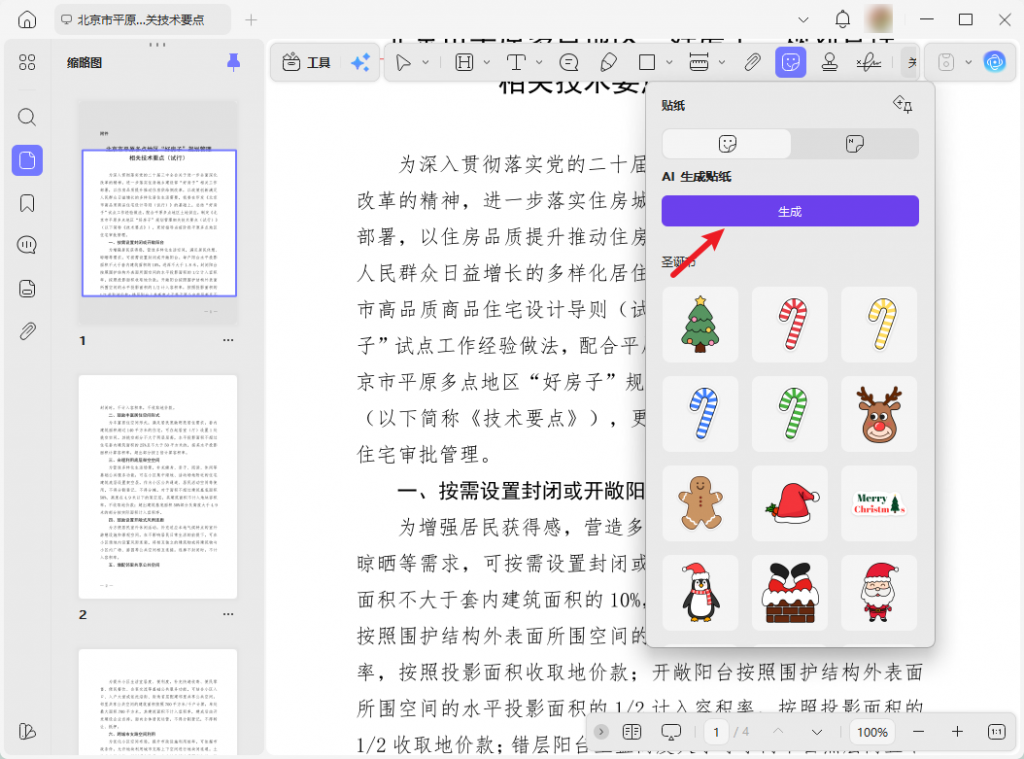The width and height of the screenshot is (1024, 759).
Task: Switch to the comments panel in sidebar
Action: click(27, 244)
